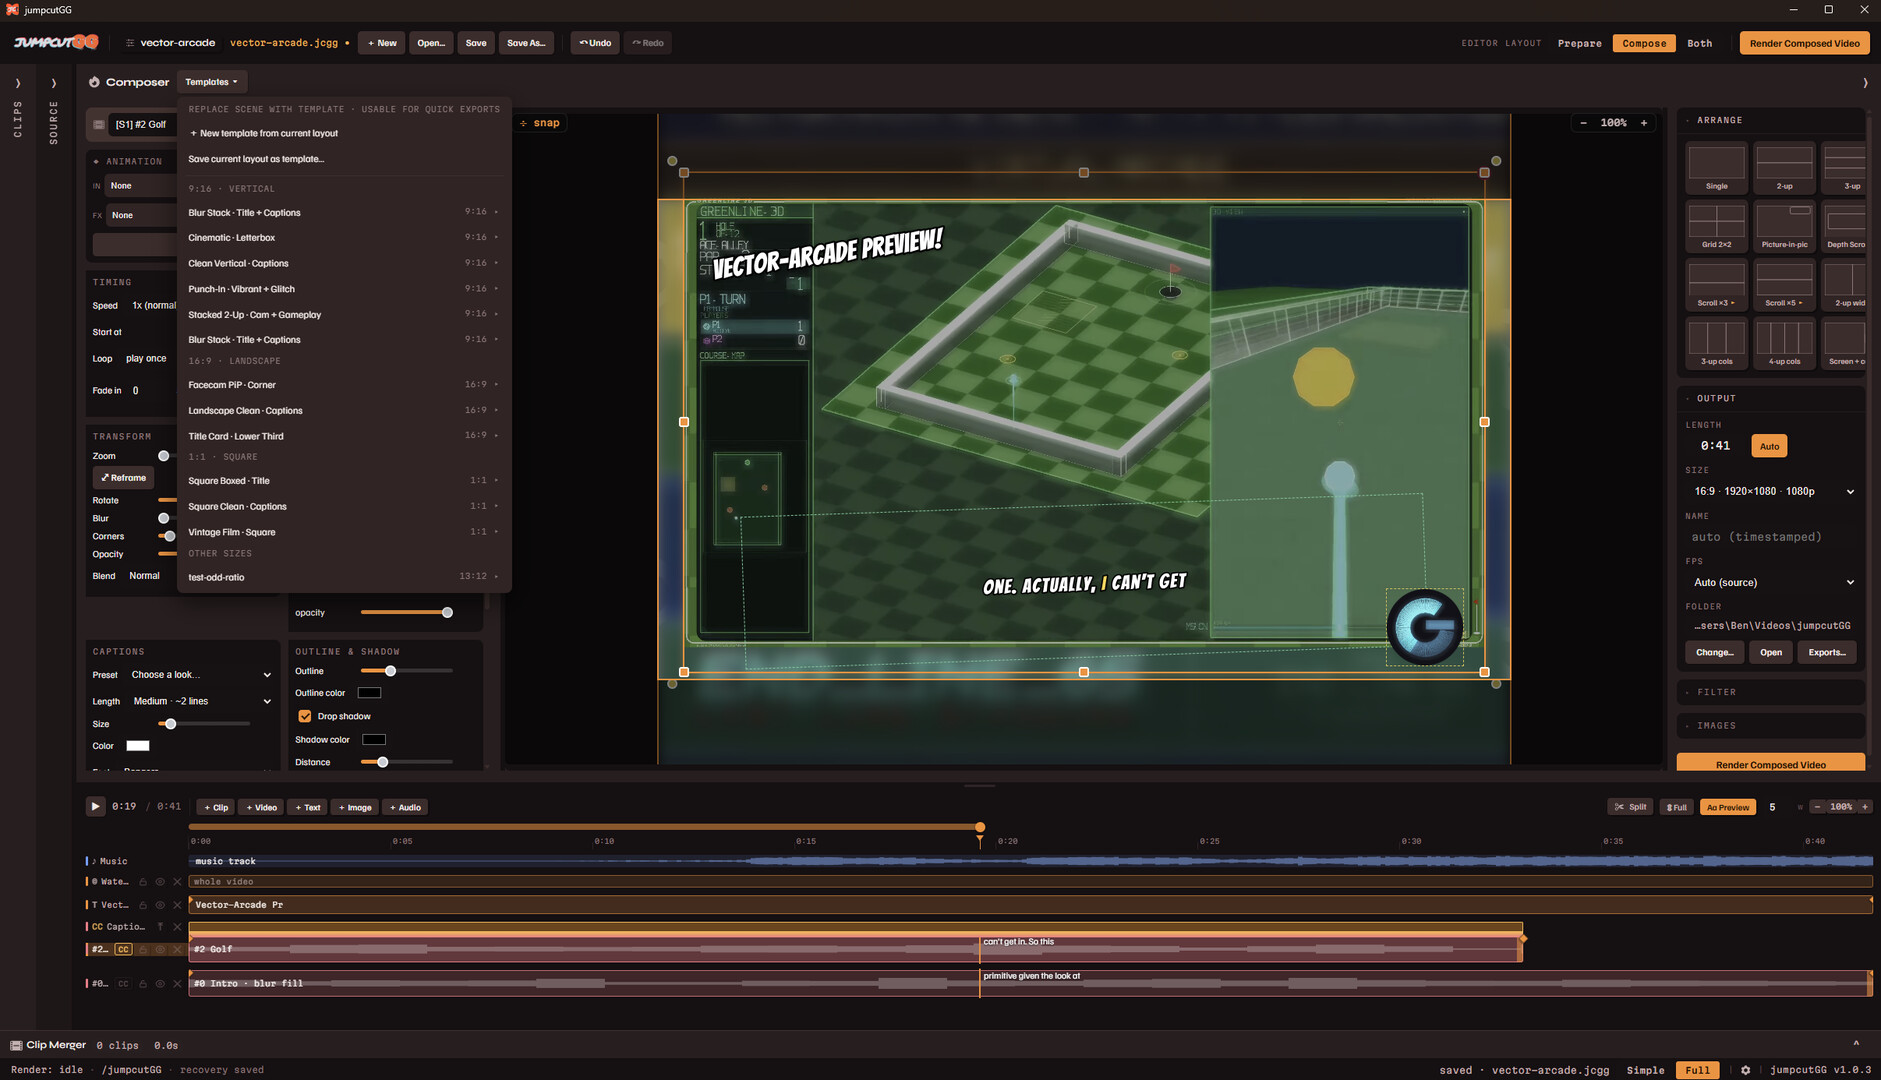Click the Split scissors tool

(1630, 807)
